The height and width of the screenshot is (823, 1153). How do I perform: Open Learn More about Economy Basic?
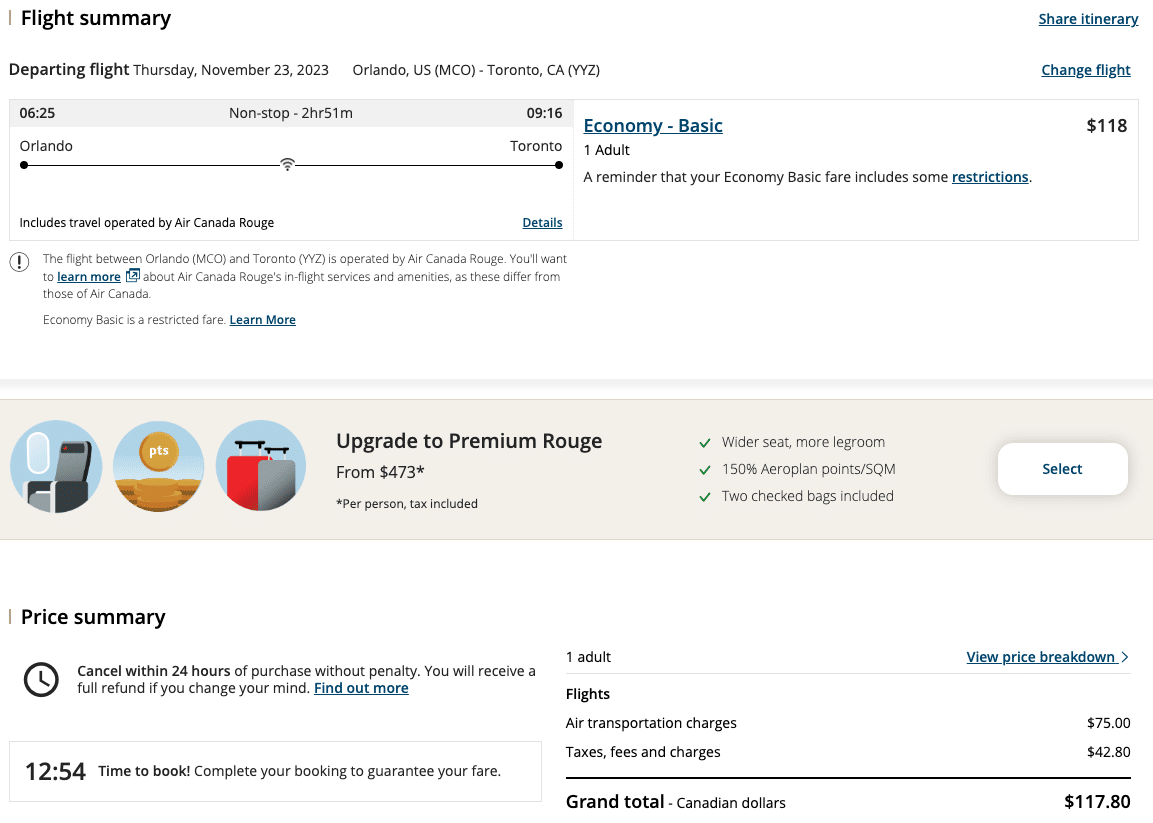click(x=262, y=320)
